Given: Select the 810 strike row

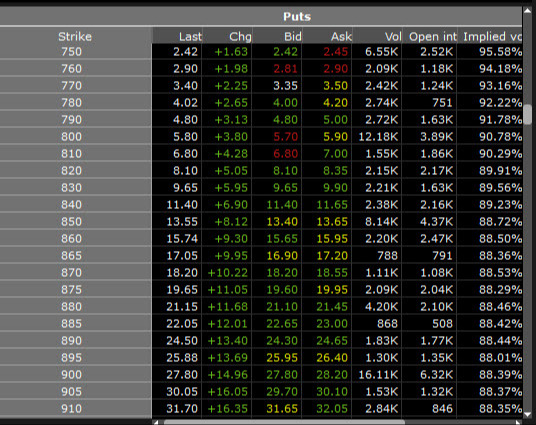Looking at the screenshot, I should tap(261, 154).
